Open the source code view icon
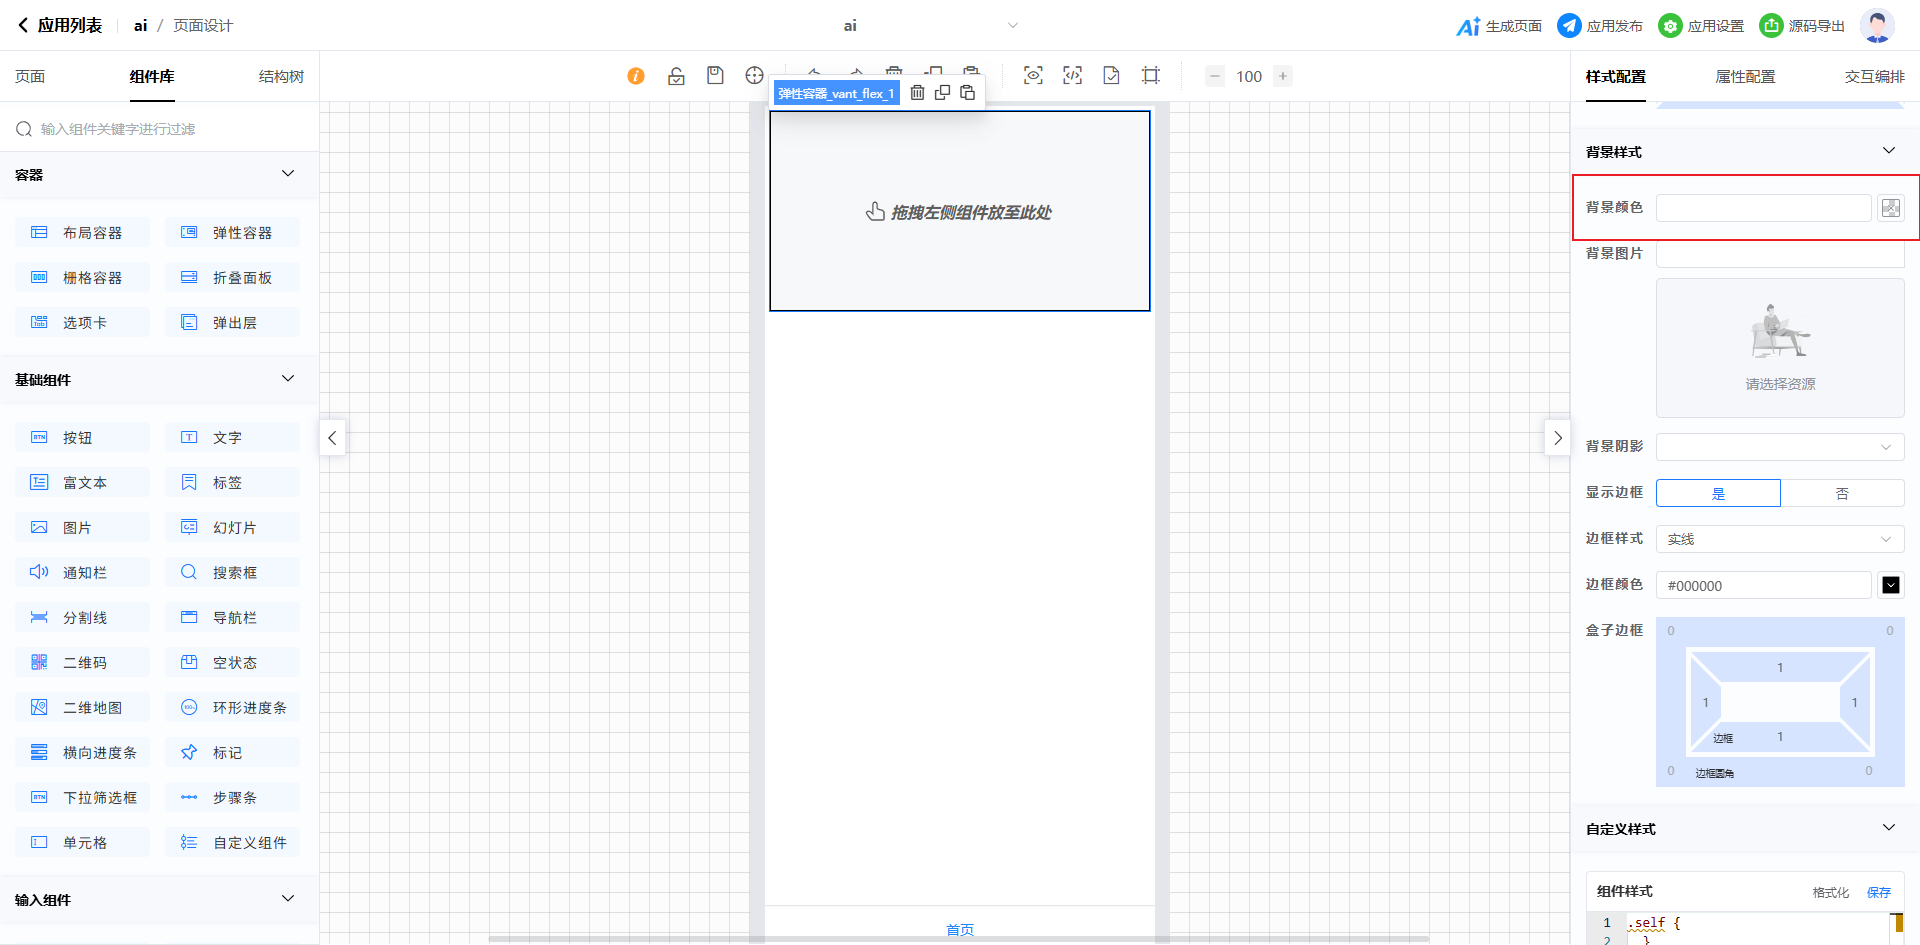1920x945 pixels. tap(1072, 76)
